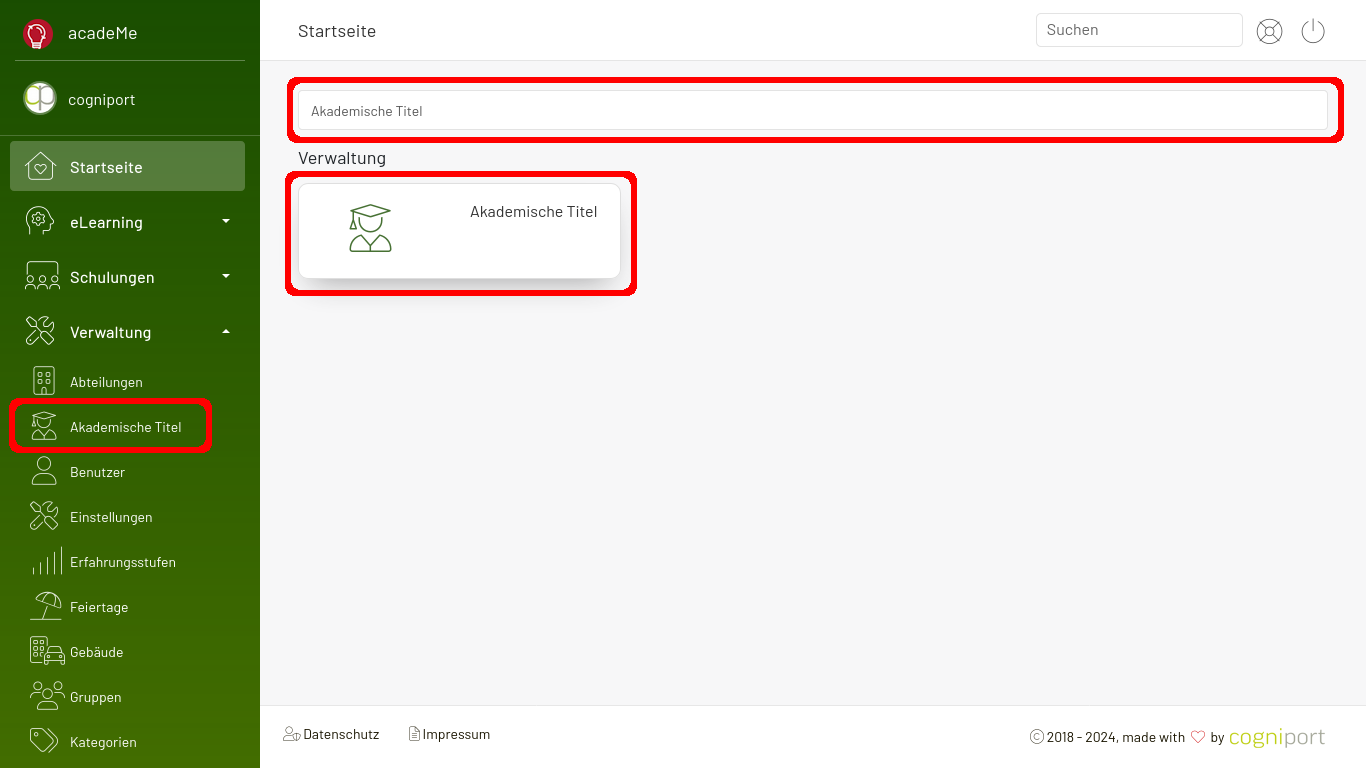Click the Startseite page heading
1366x768 pixels.
click(337, 31)
